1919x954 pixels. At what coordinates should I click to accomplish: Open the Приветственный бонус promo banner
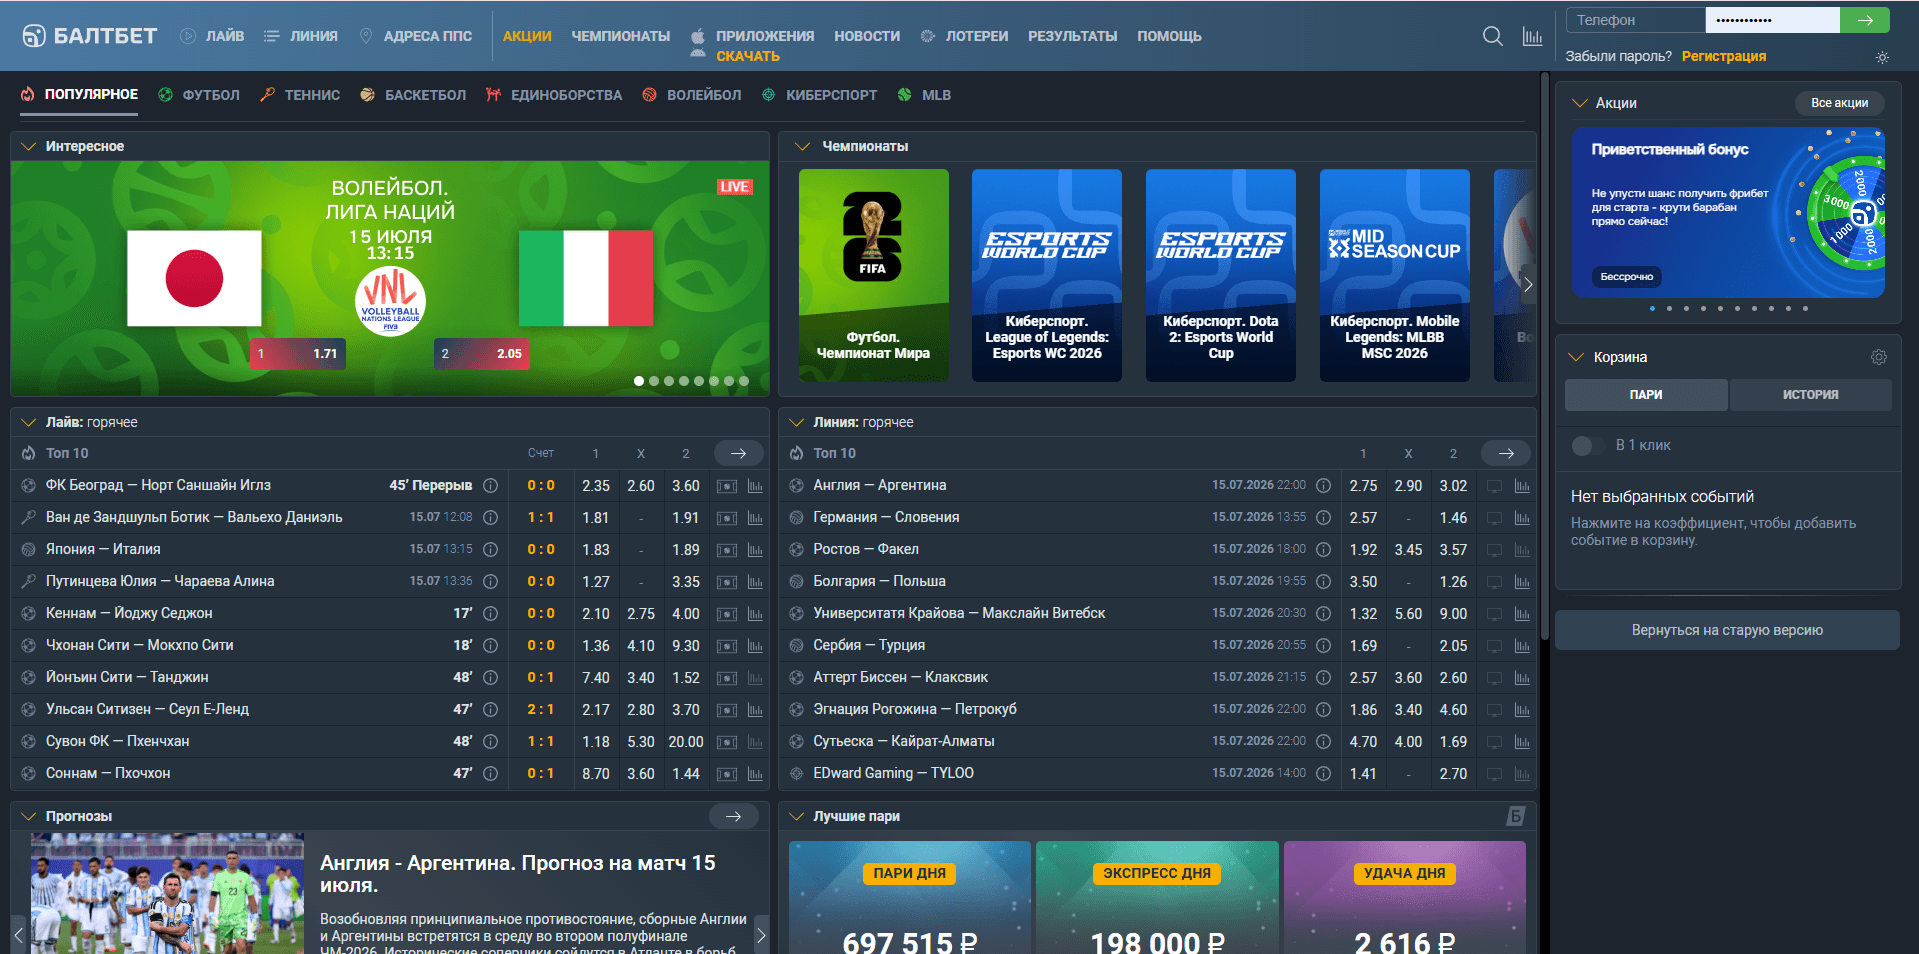(1727, 212)
